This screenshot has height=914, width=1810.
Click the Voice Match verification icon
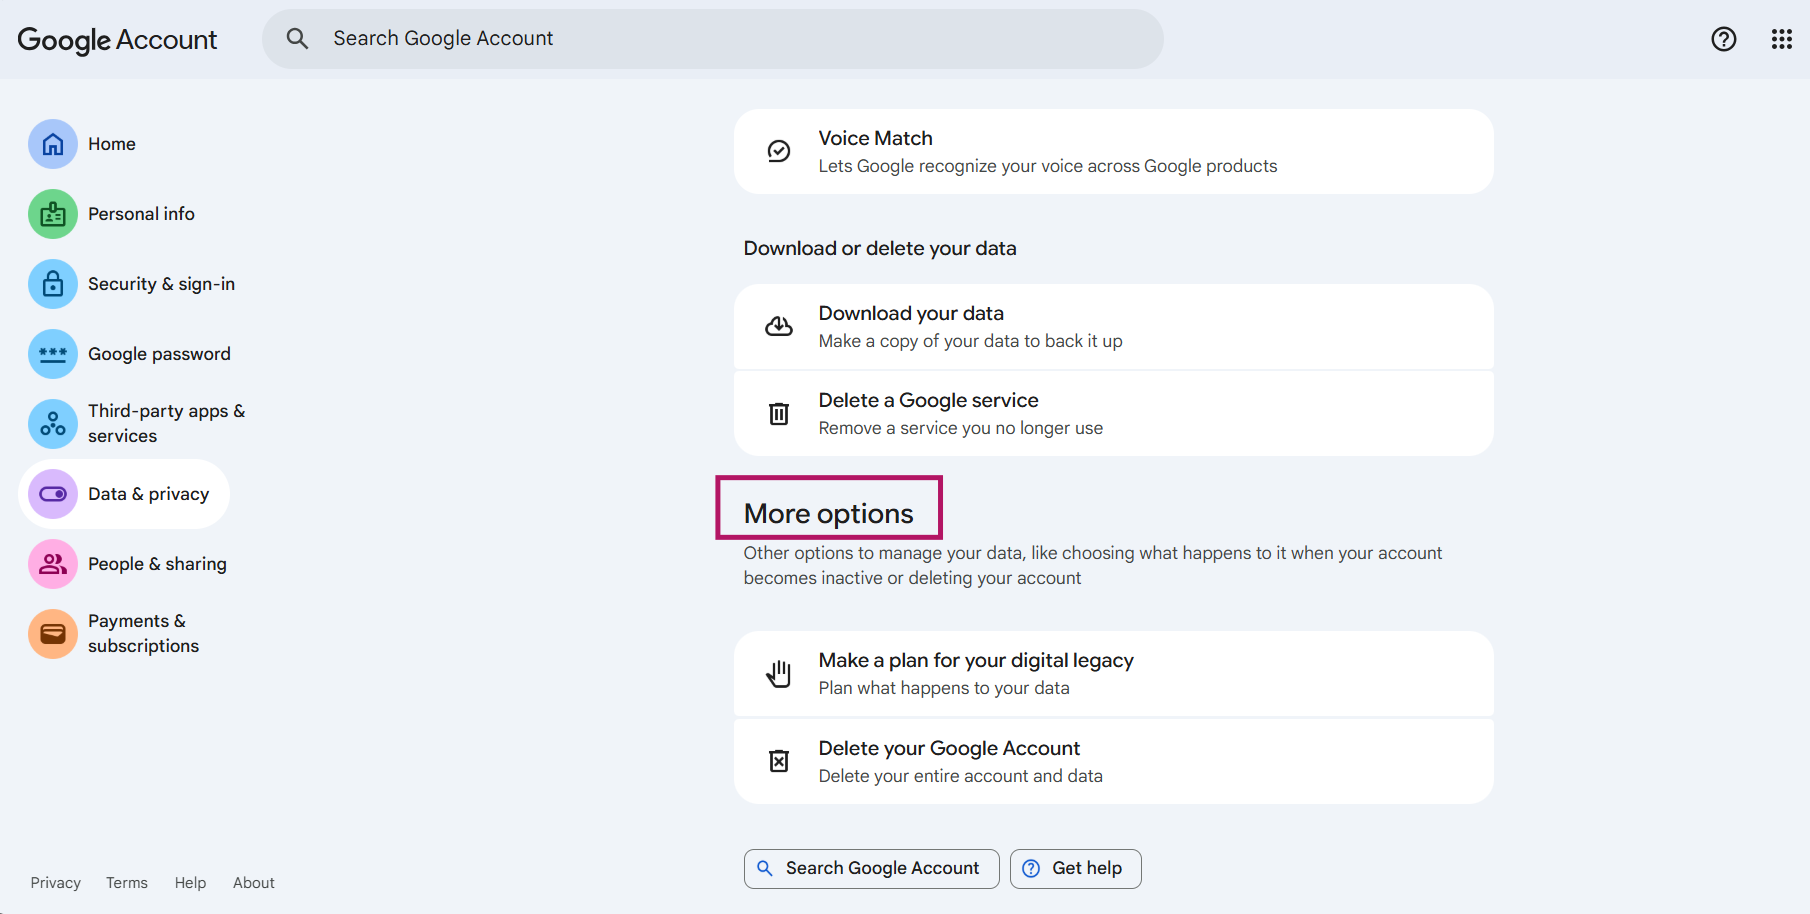pos(779,151)
